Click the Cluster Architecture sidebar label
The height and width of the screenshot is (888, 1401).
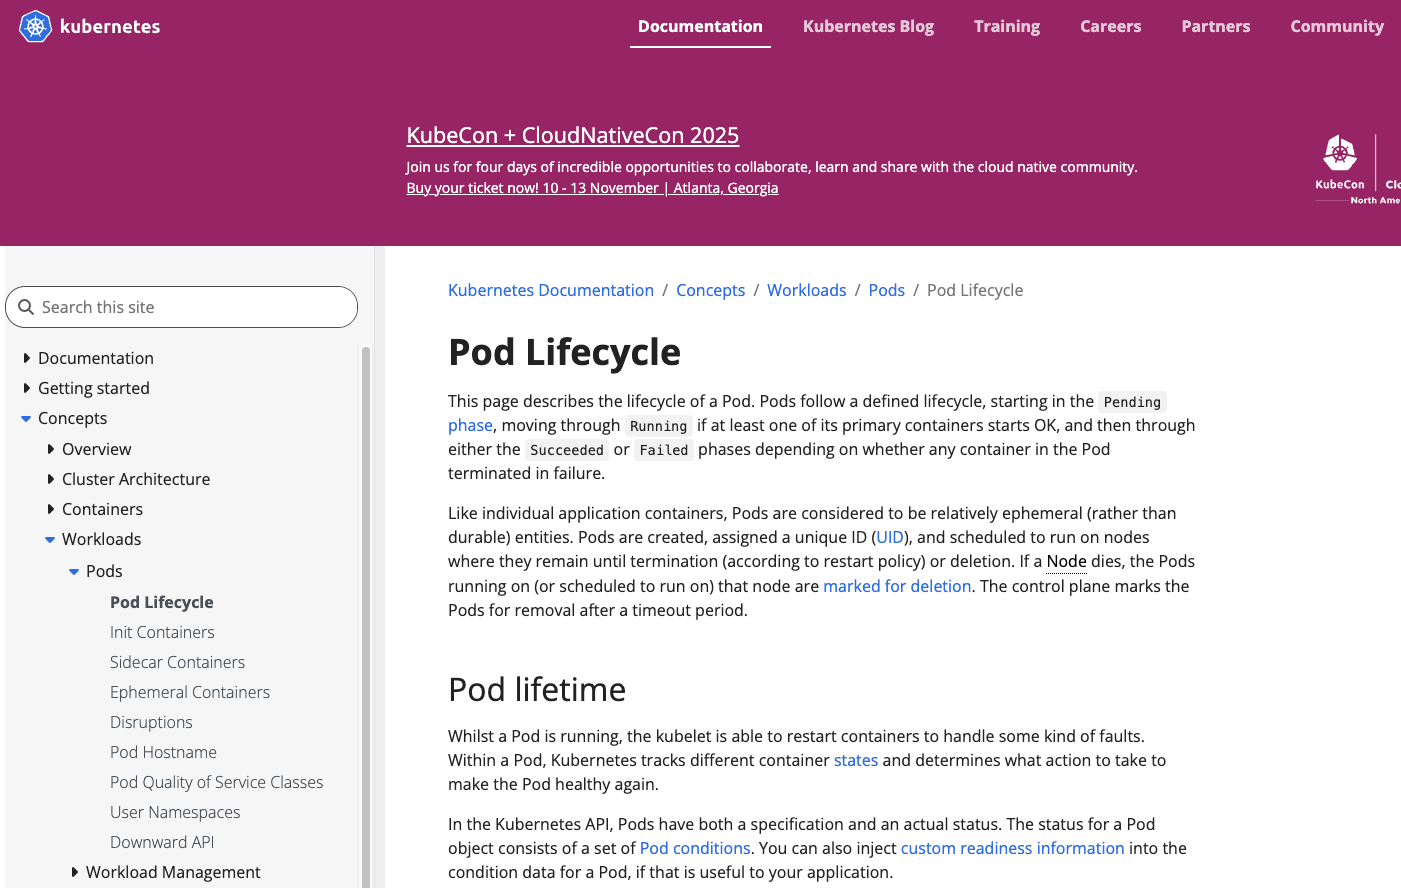coord(136,479)
